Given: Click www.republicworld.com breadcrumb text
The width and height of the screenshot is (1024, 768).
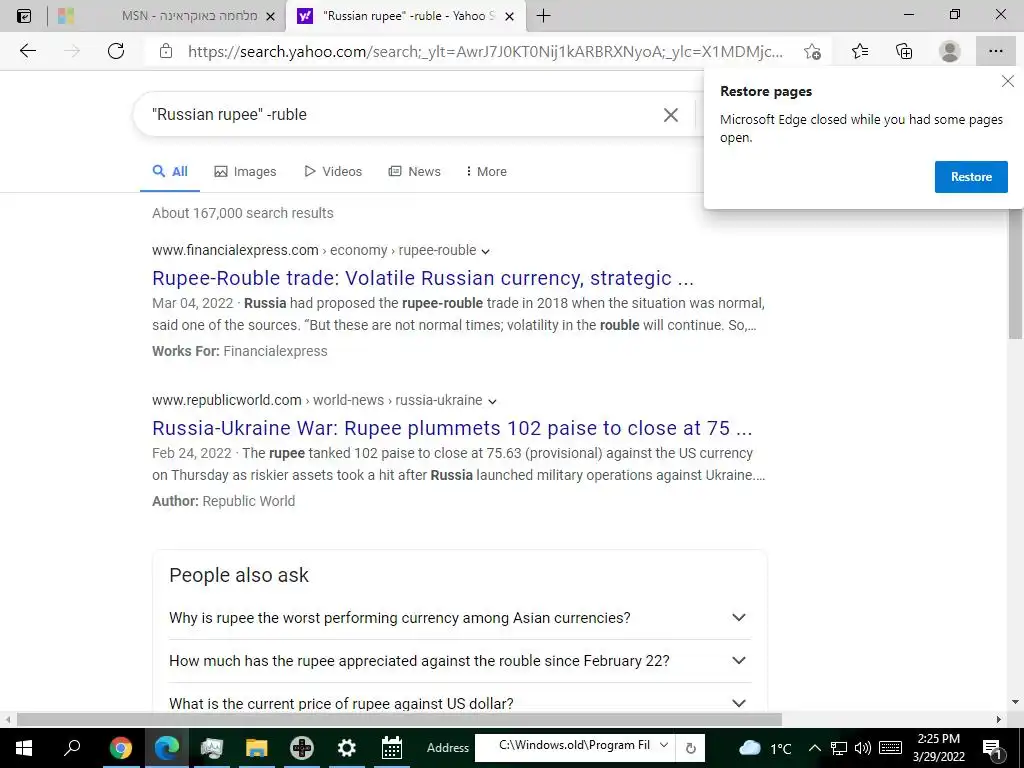Looking at the screenshot, I should click(x=227, y=400).
